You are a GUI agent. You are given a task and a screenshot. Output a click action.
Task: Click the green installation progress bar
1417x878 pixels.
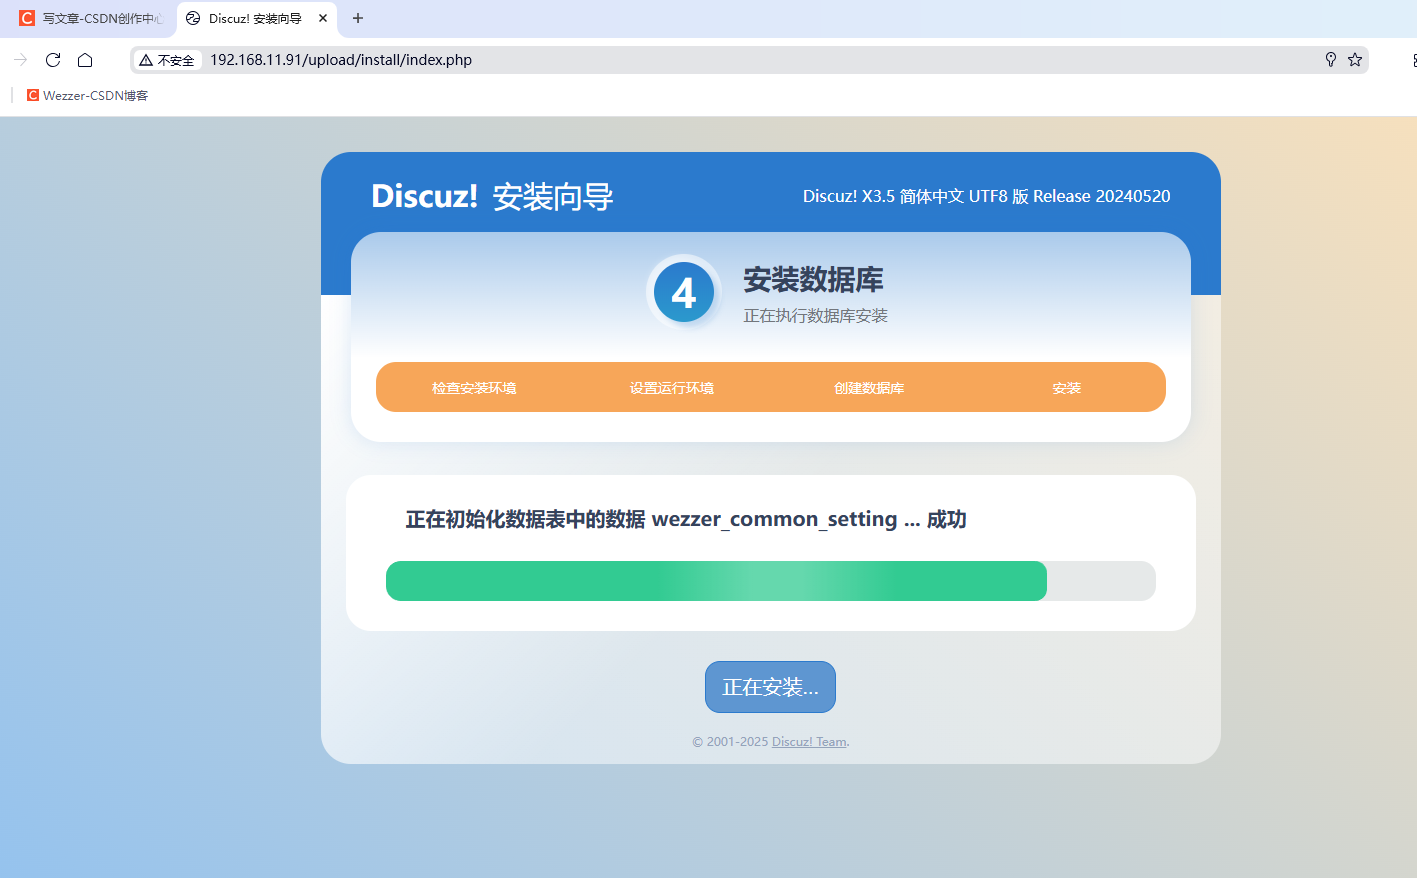(716, 581)
